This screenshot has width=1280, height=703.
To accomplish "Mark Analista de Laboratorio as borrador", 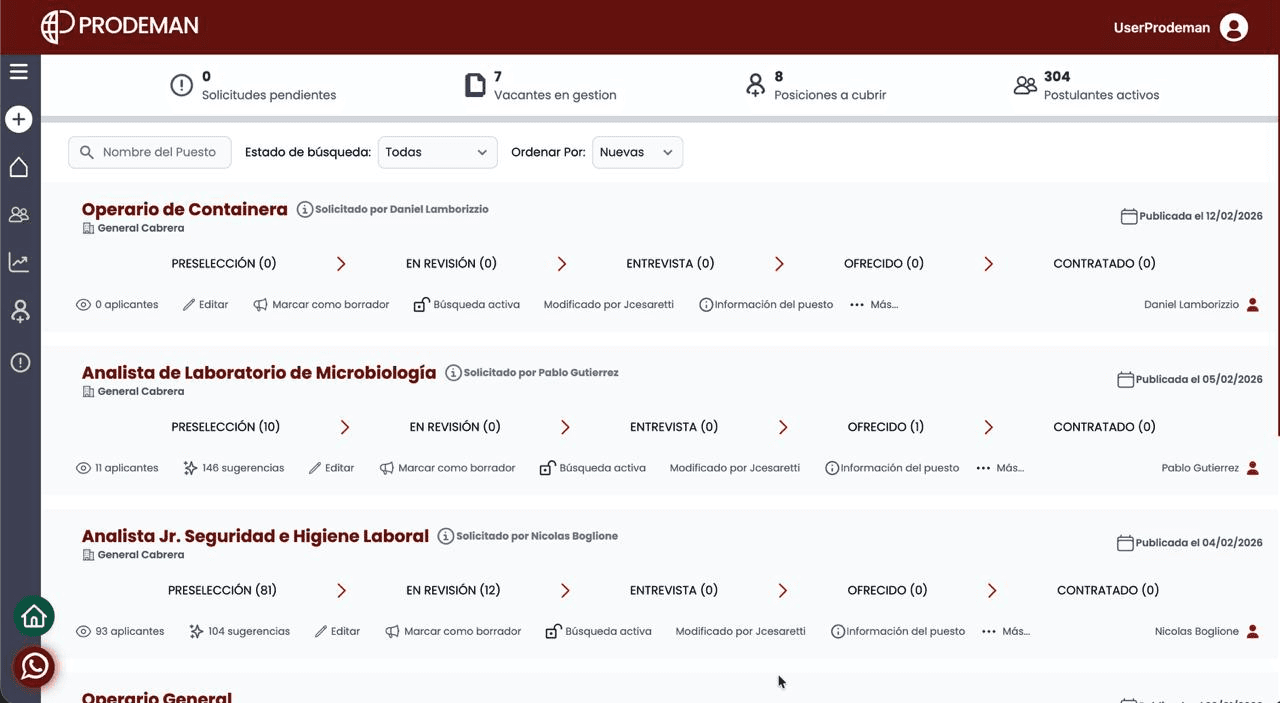I will click(447, 467).
